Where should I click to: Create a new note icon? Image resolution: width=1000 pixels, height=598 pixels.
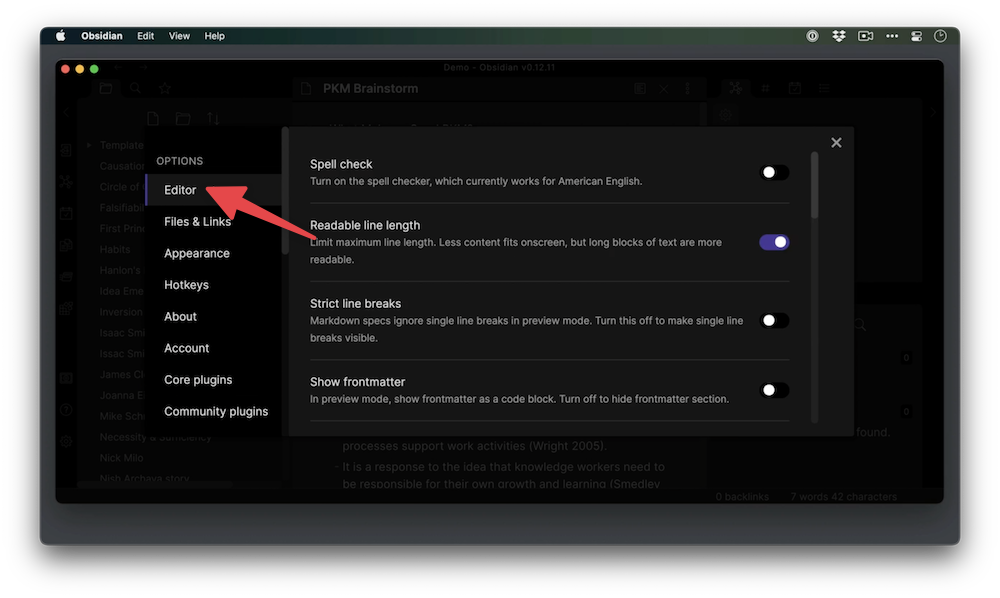[153, 119]
